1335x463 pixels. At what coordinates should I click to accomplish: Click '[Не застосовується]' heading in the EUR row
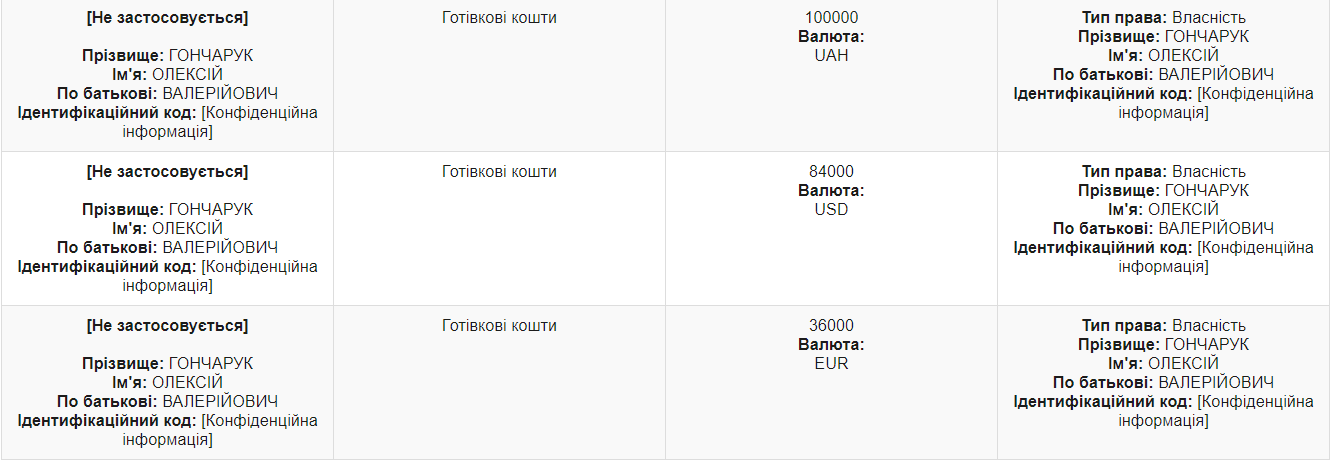pyautogui.click(x=167, y=326)
